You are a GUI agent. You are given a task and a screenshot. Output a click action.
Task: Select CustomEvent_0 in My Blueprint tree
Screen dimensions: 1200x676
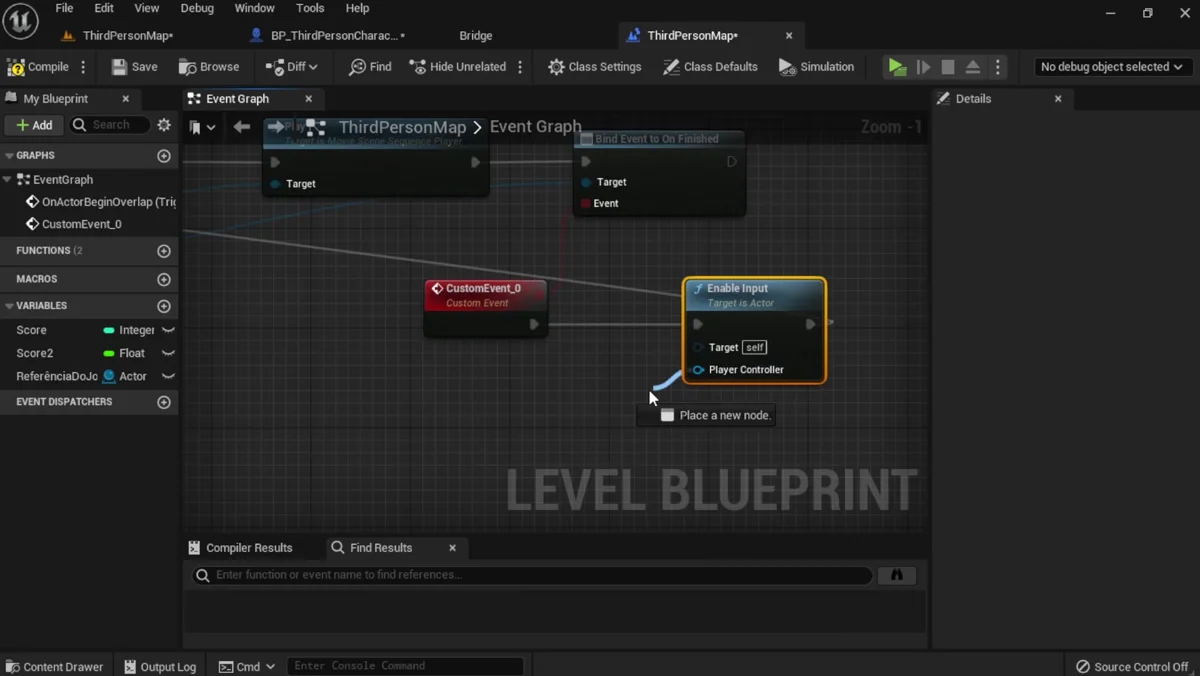[x=73, y=224]
